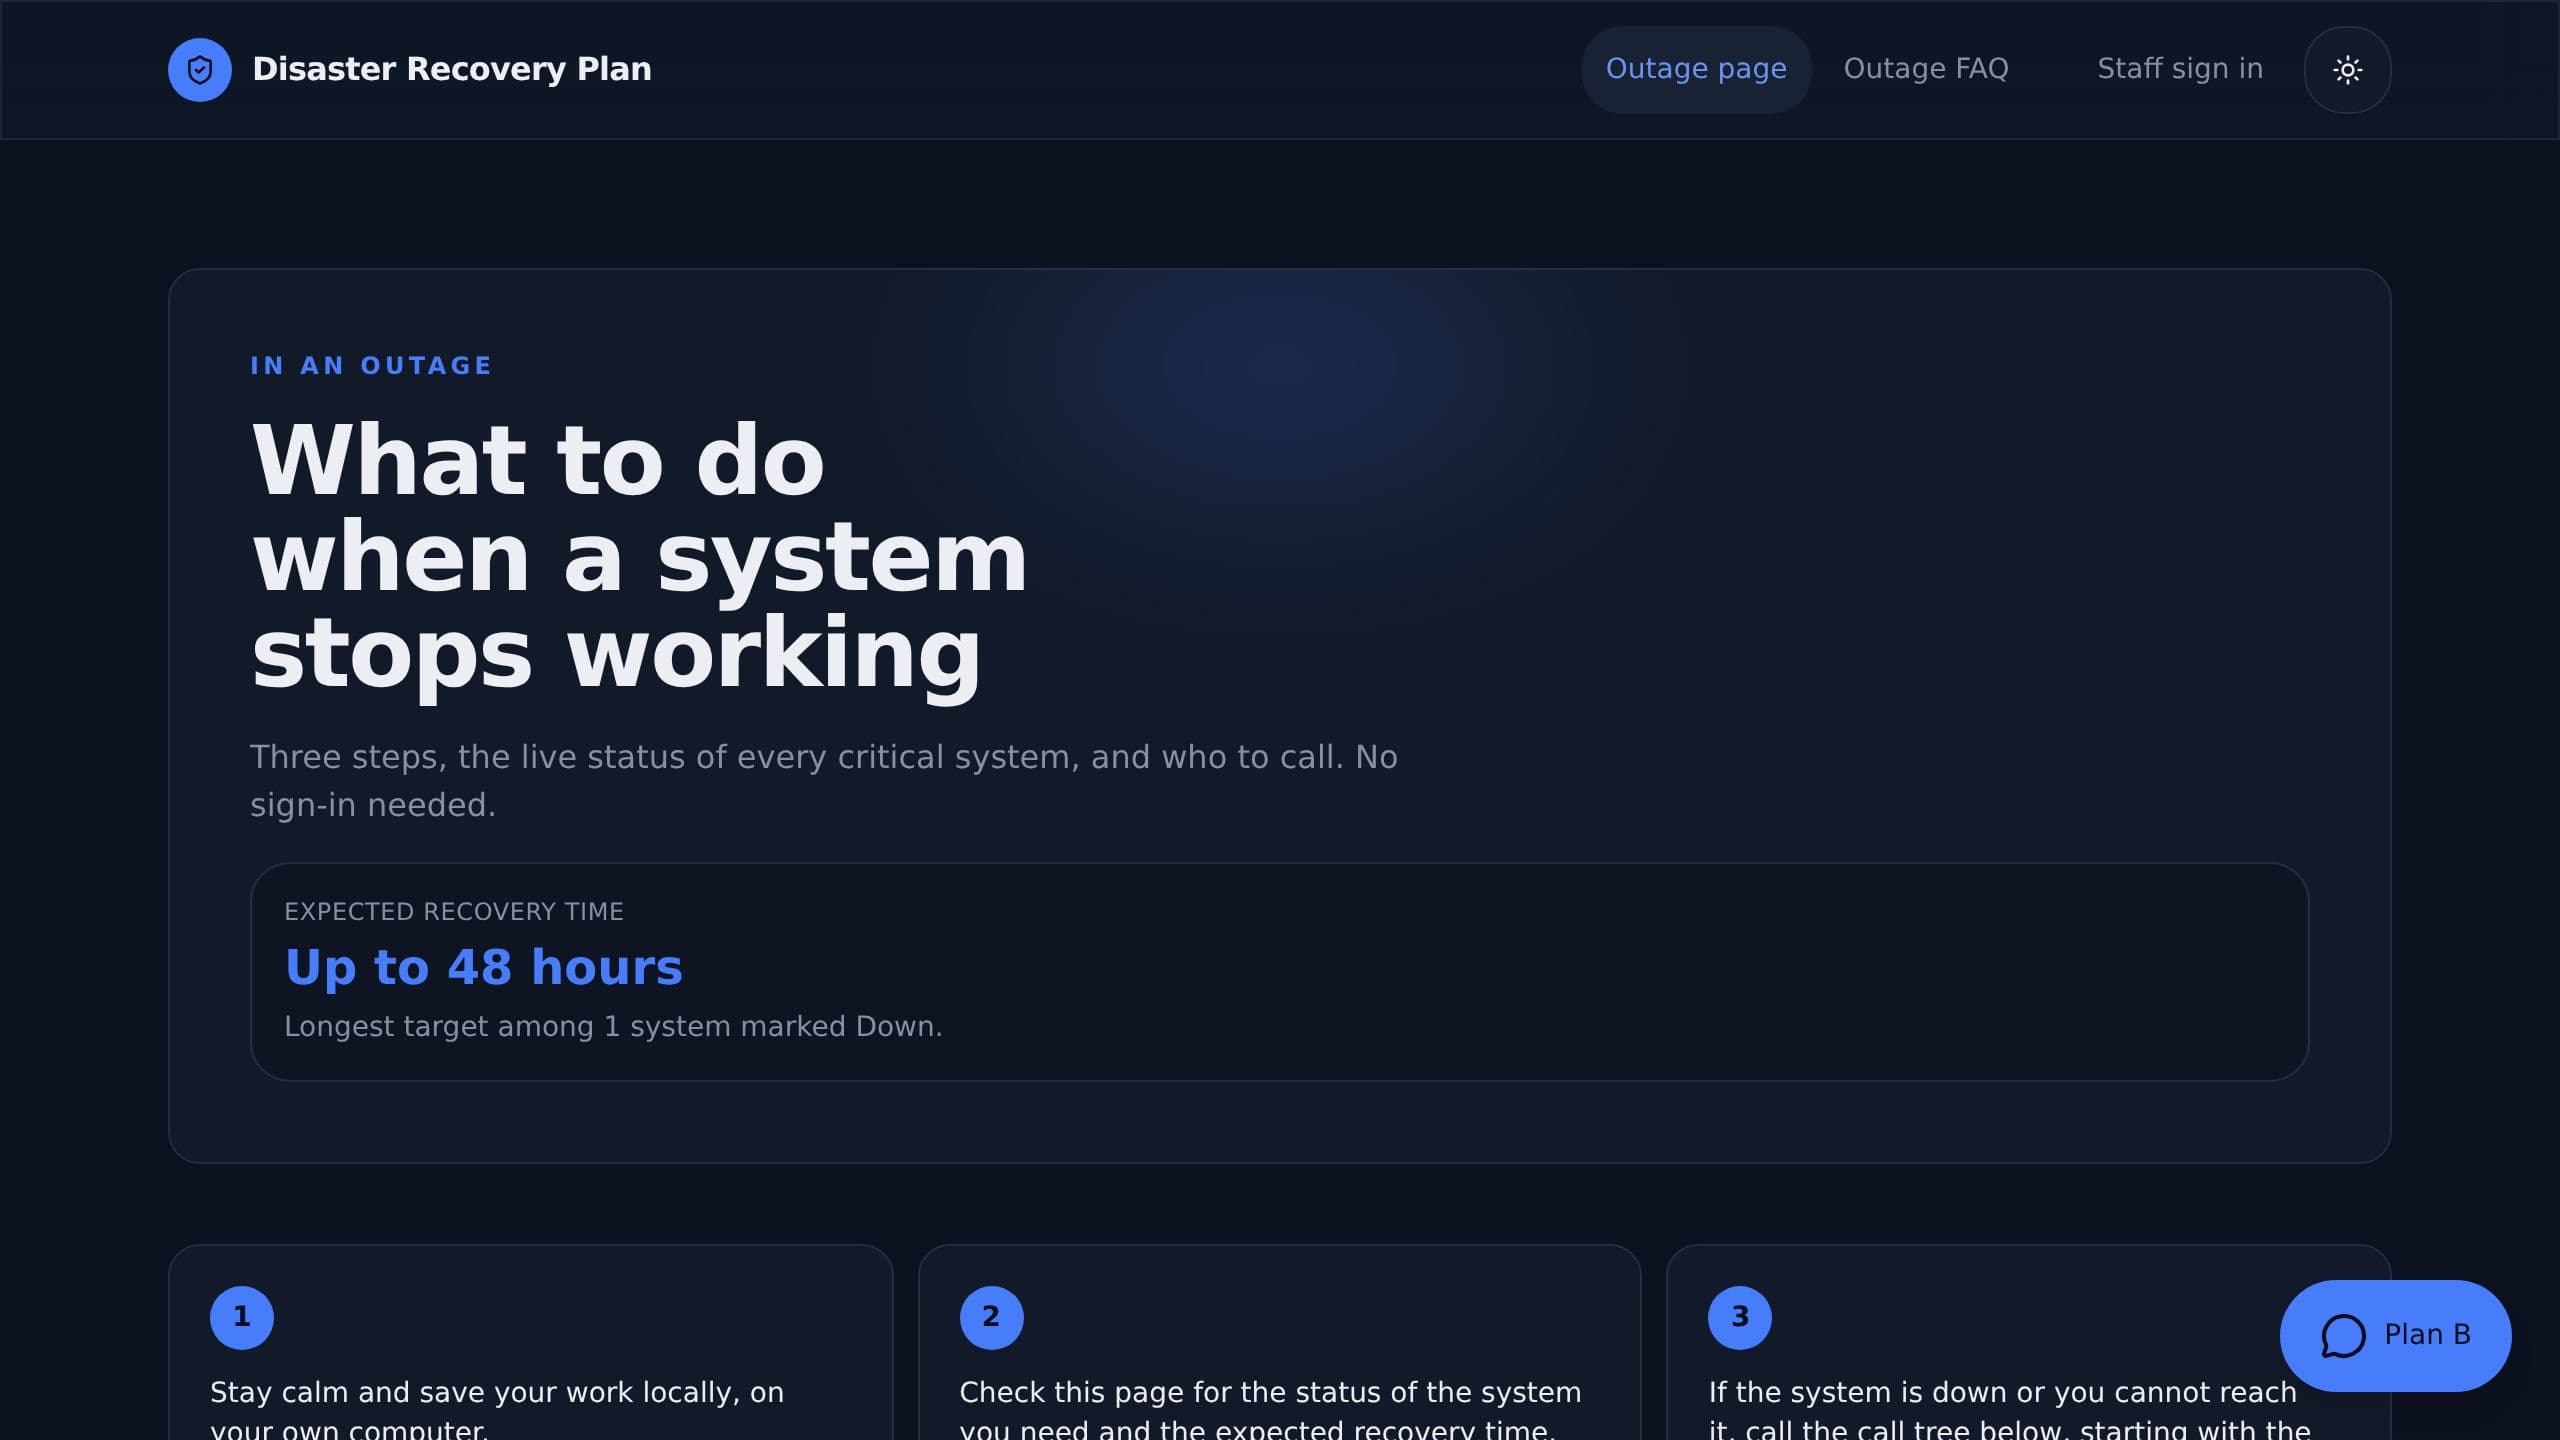Viewport: 2560px width, 1440px height.
Task: Open the Plan B chat button
Action: point(2395,1335)
